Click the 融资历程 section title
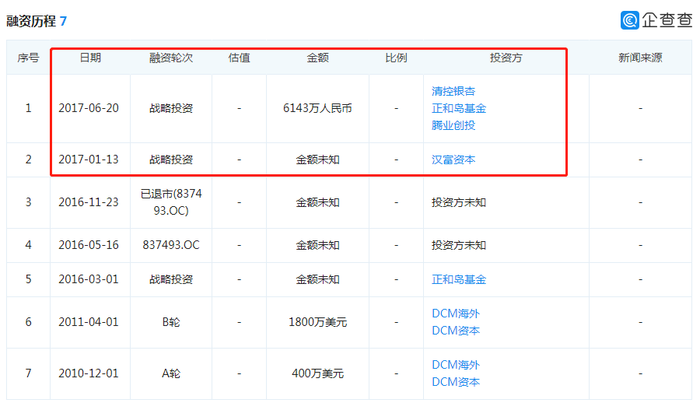Screen dimensions: 700x410 pyautogui.click(x=31, y=21)
